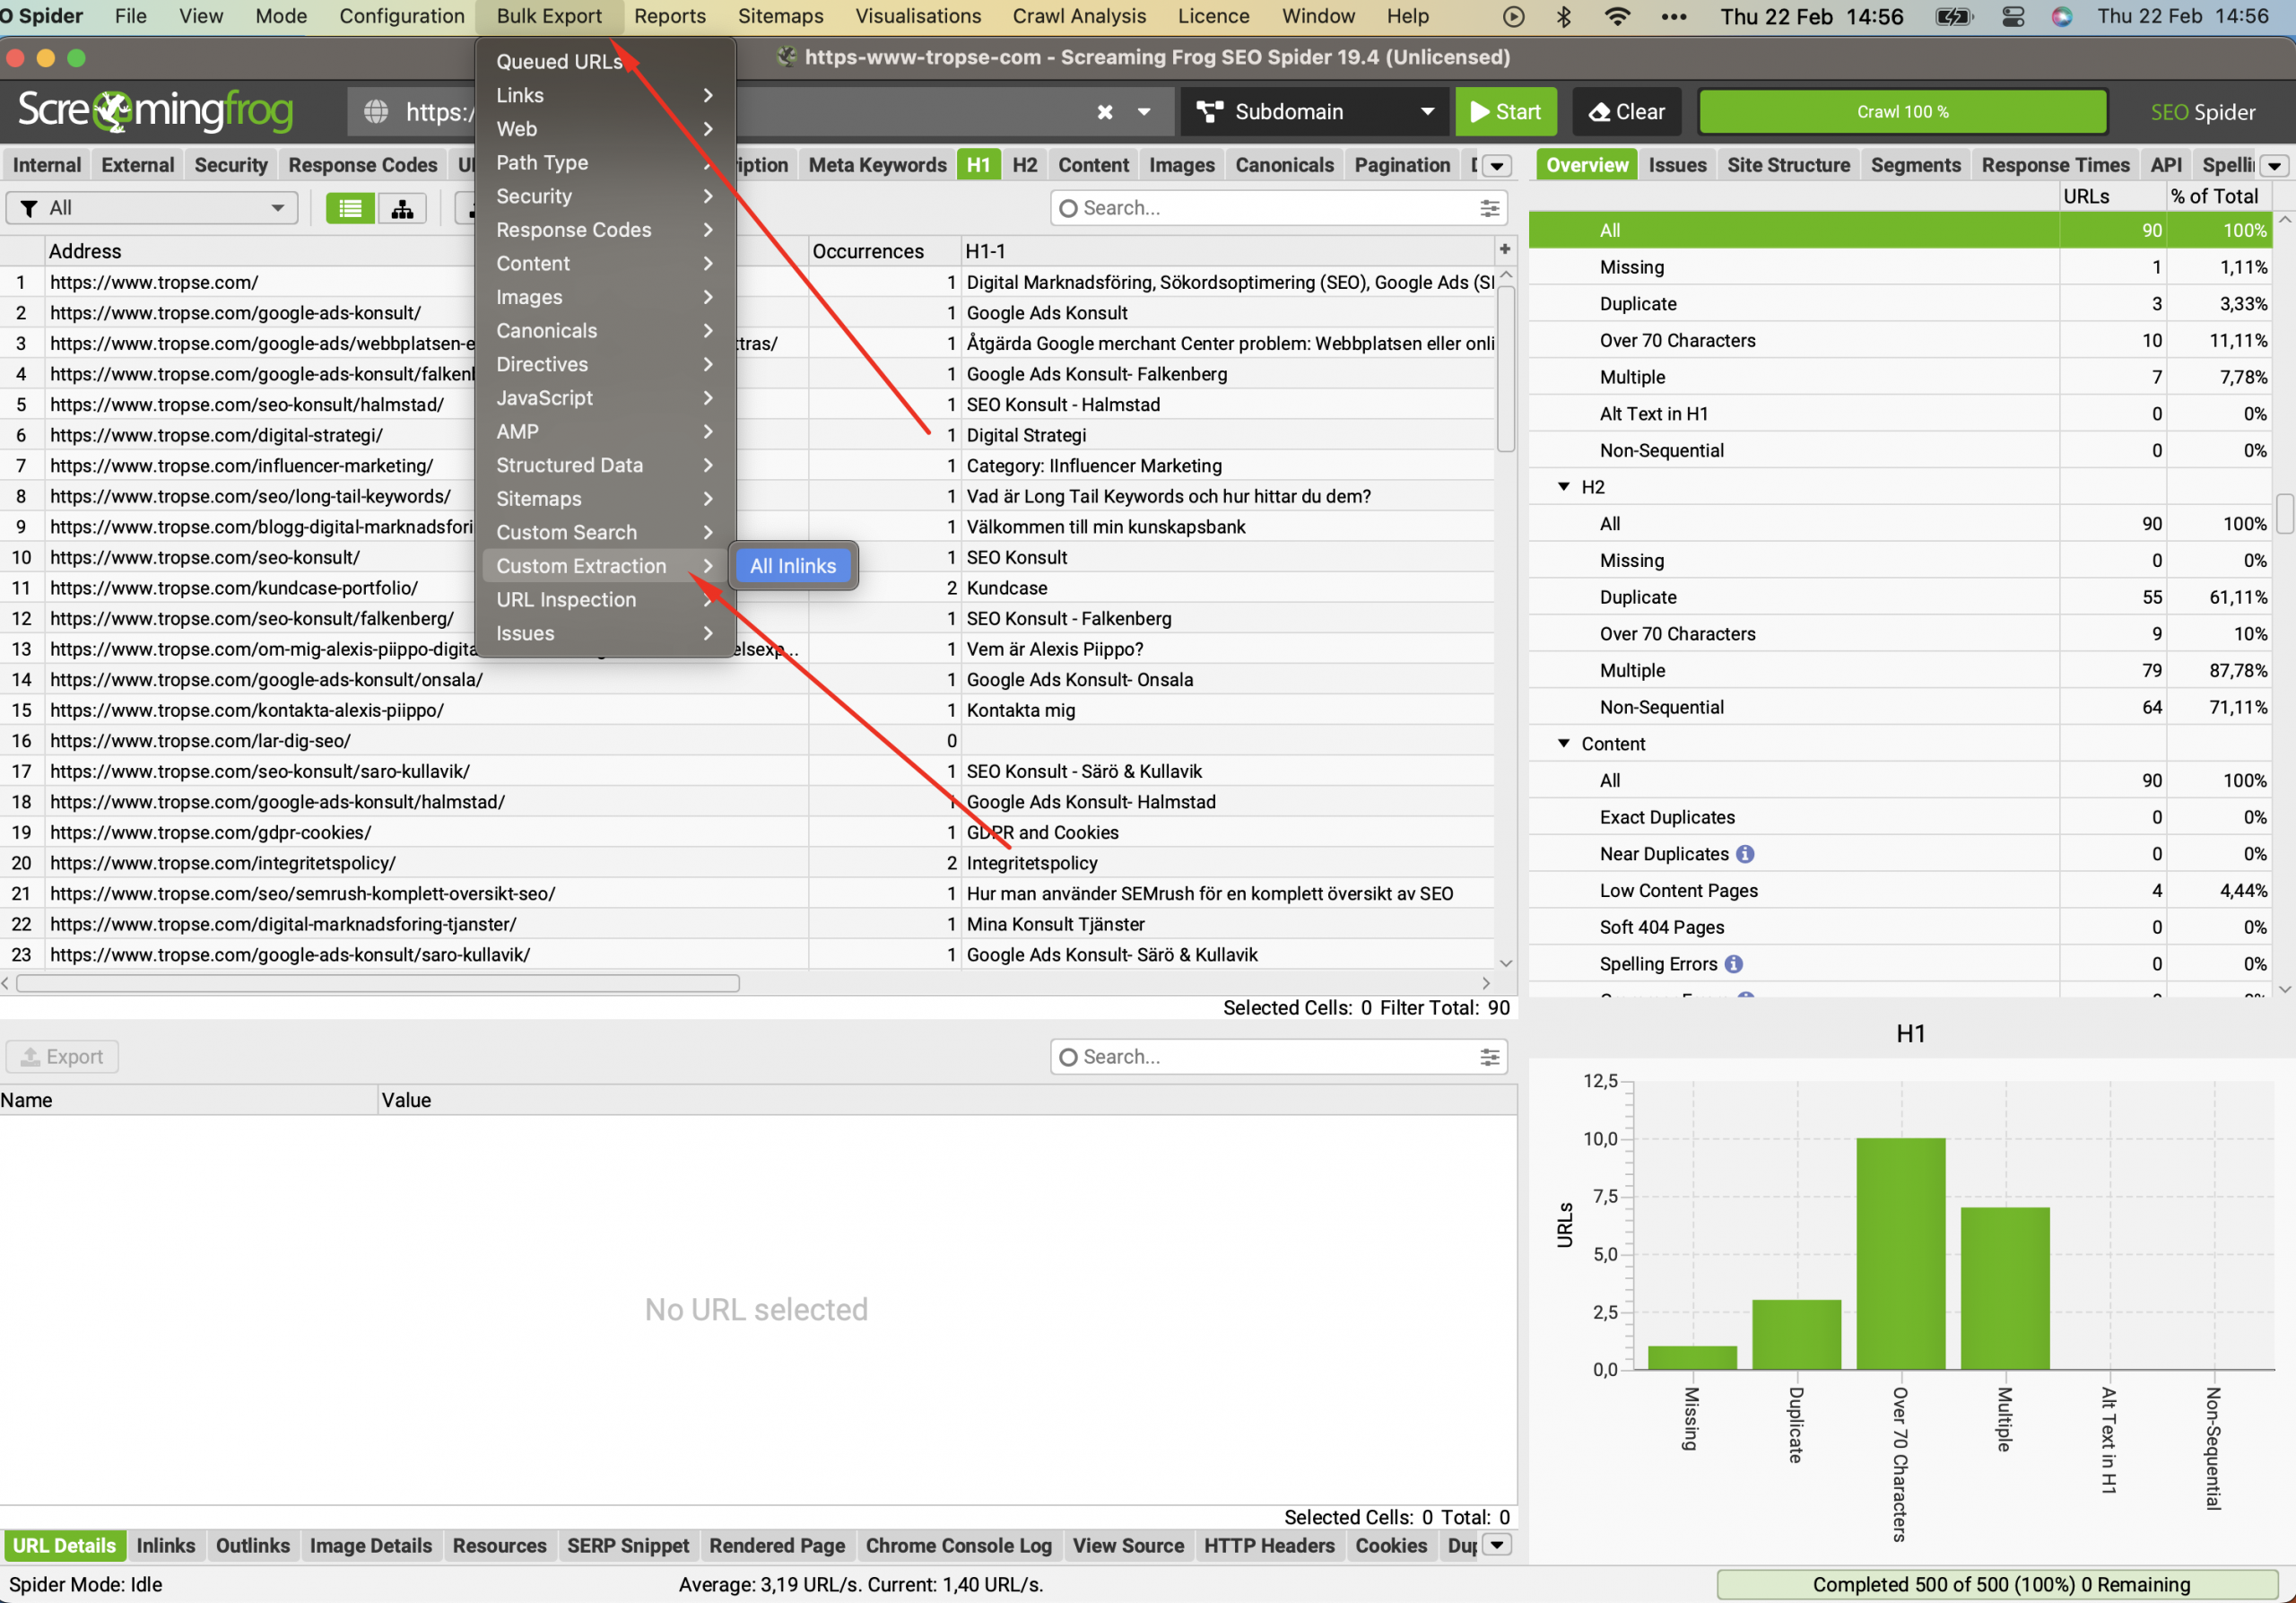Switch to the Issues tab
This screenshot has height=1603, width=2296.
pos(1677,165)
